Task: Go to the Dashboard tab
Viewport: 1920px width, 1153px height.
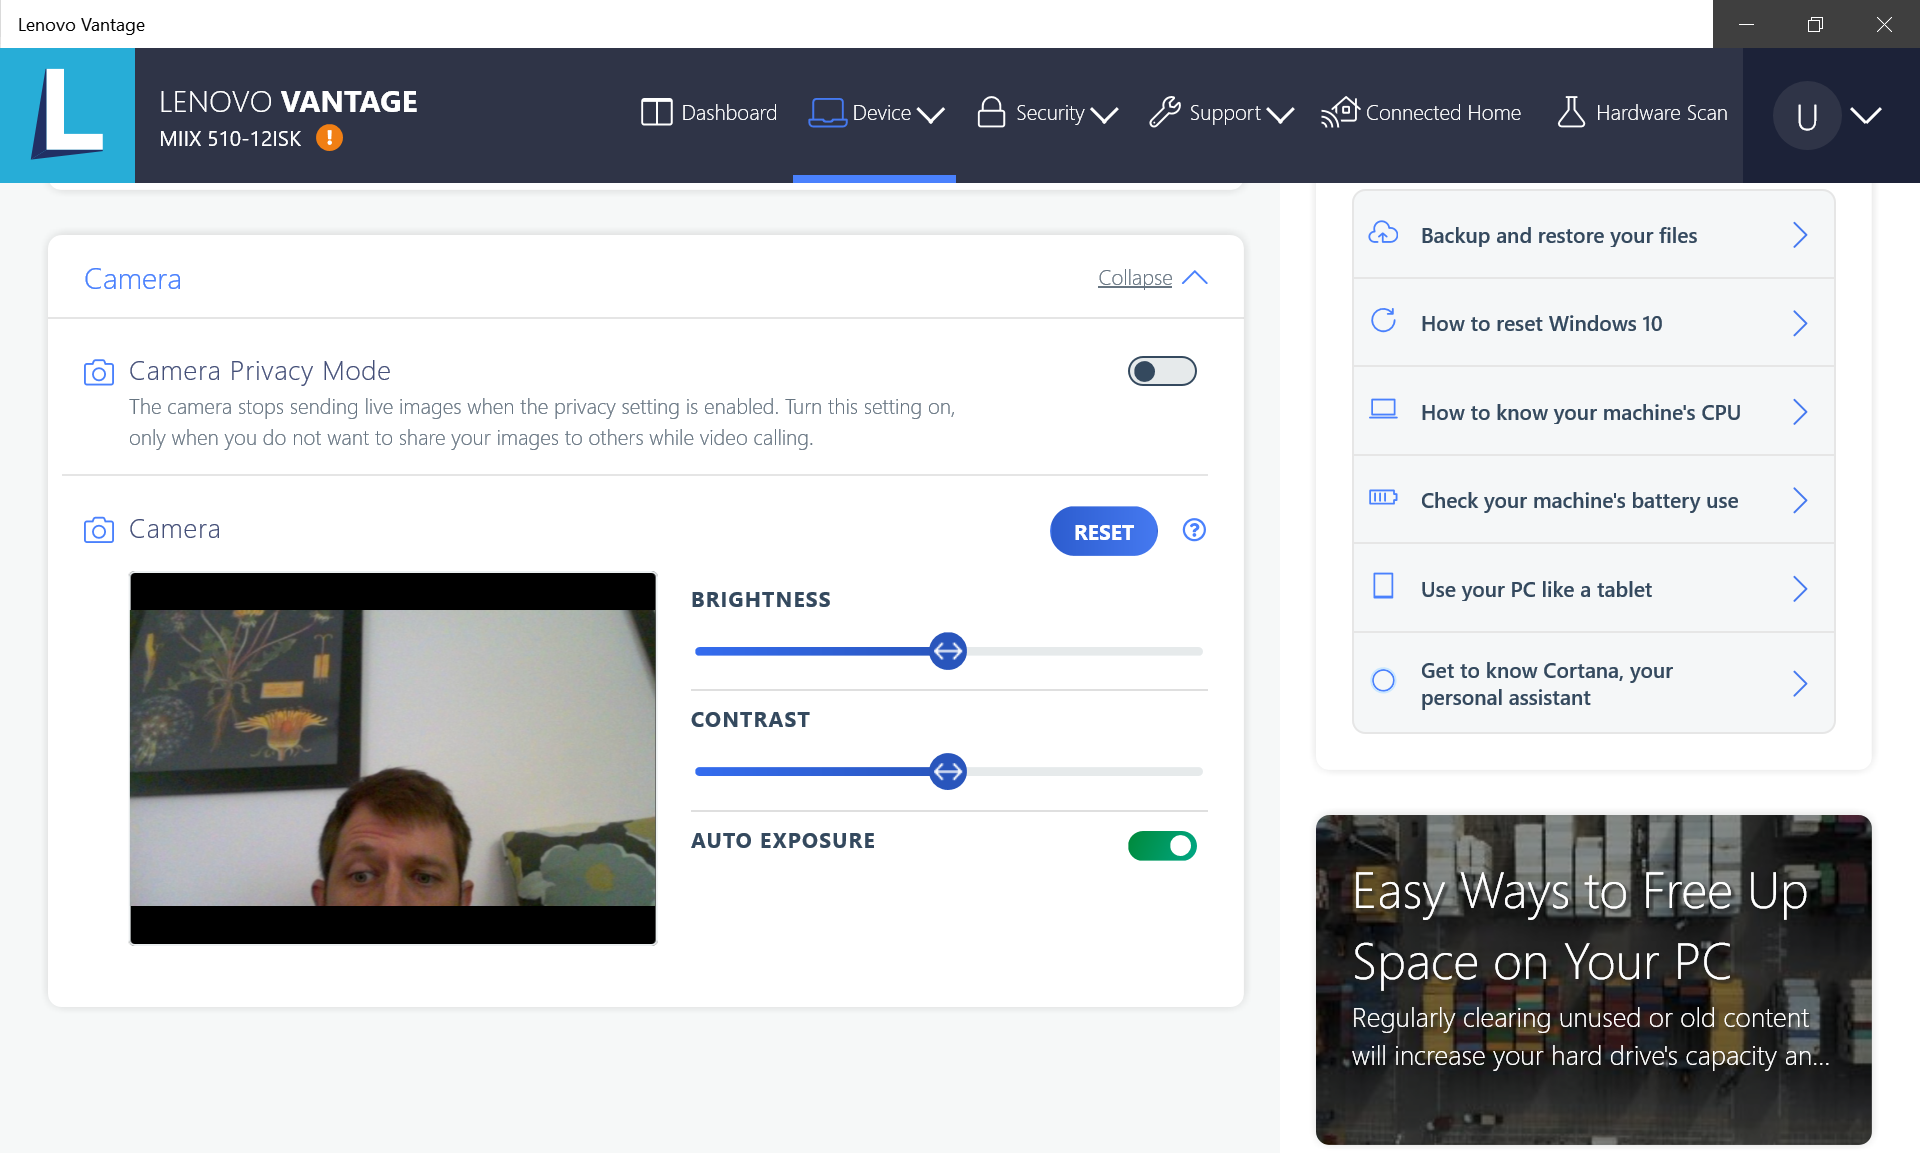Action: click(709, 113)
